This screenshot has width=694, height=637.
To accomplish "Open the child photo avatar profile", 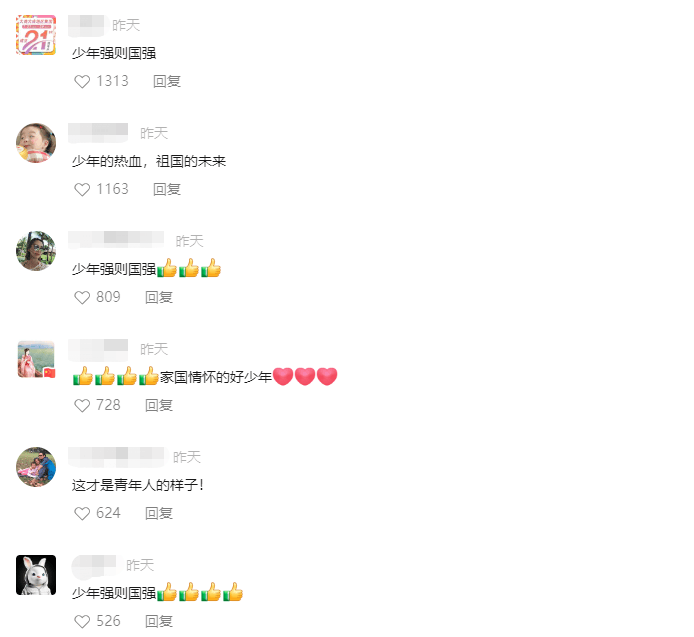I will pyautogui.click(x=36, y=143).
